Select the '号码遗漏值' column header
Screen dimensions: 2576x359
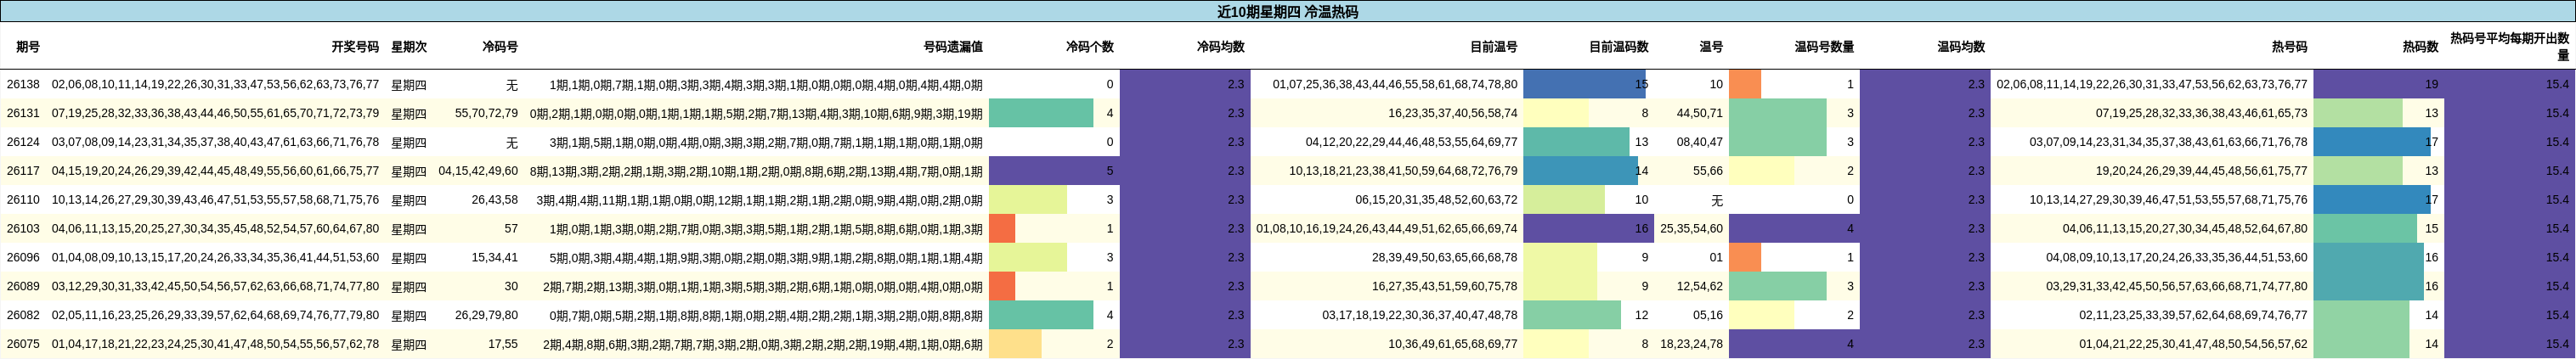[x=953, y=47]
